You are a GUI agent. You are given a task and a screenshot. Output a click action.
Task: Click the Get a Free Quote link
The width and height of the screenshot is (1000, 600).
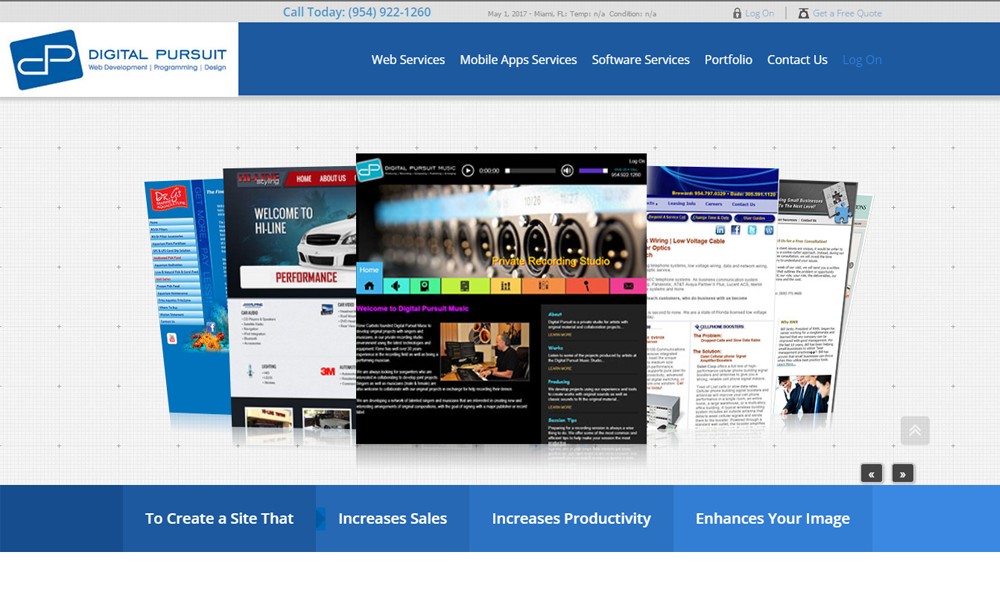pos(847,13)
